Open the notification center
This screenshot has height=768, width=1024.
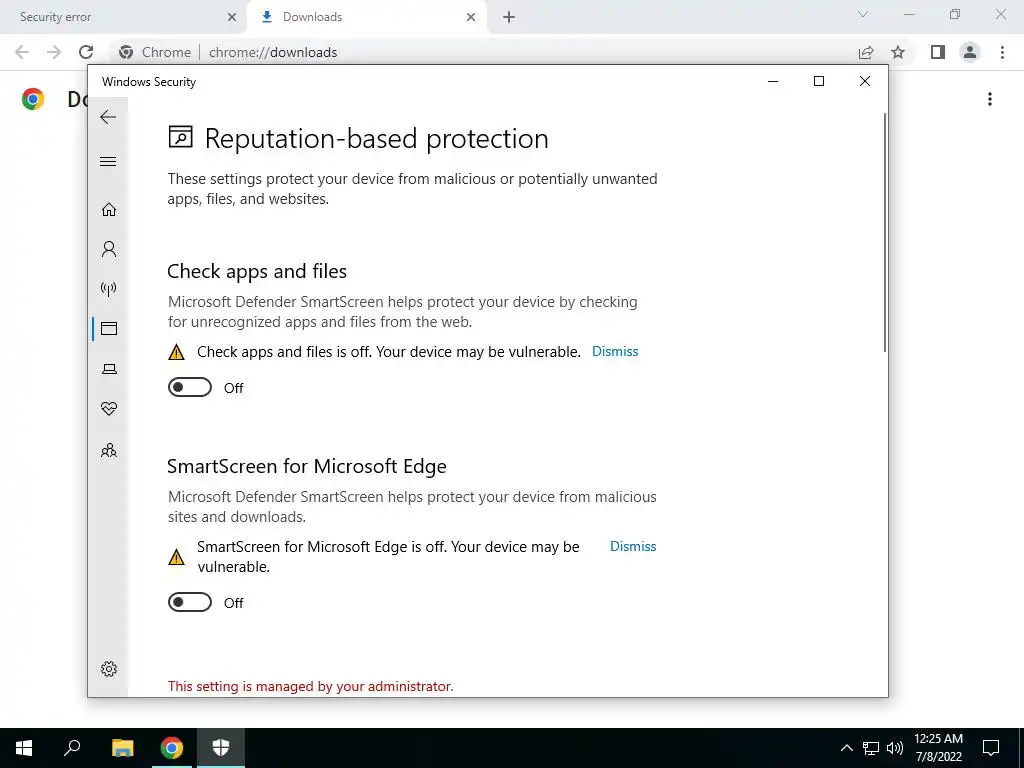coord(991,748)
